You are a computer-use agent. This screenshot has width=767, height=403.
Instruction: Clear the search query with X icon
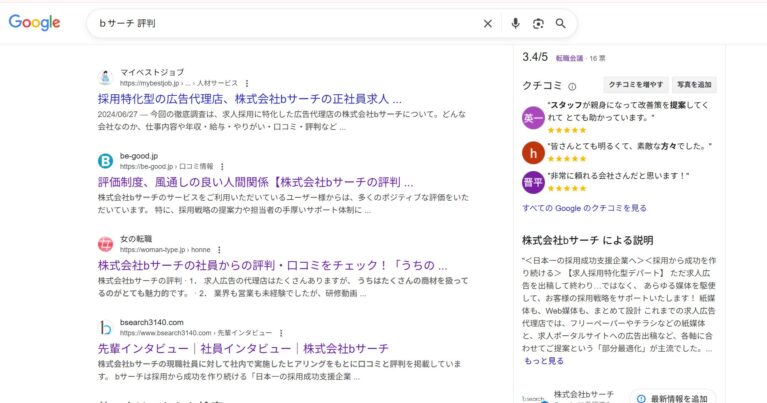point(488,23)
